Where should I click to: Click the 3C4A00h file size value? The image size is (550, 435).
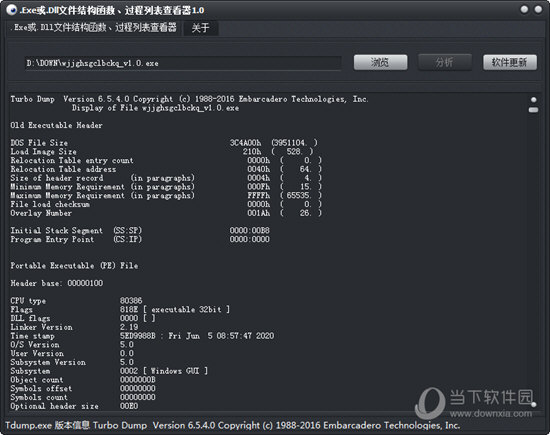pyautogui.click(x=245, y=143)
